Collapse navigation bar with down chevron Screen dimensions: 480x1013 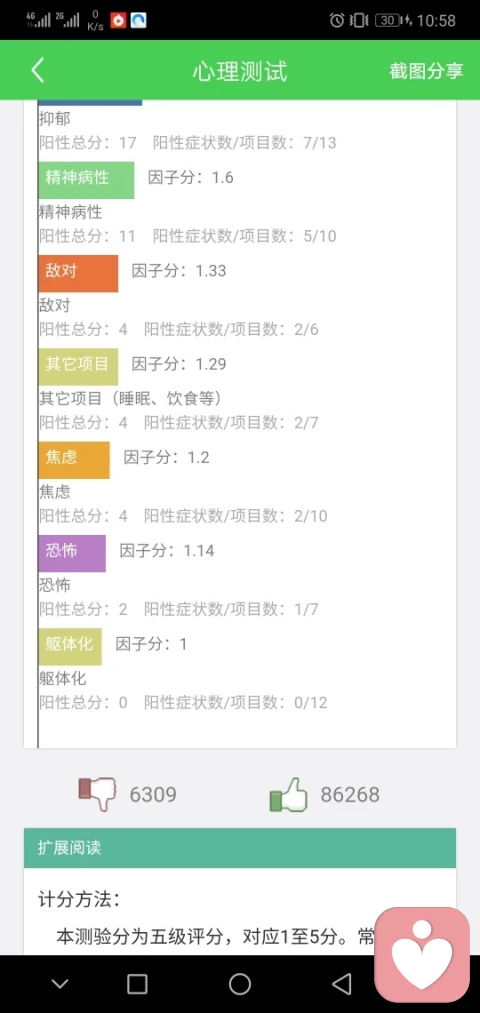click(60, 984)
